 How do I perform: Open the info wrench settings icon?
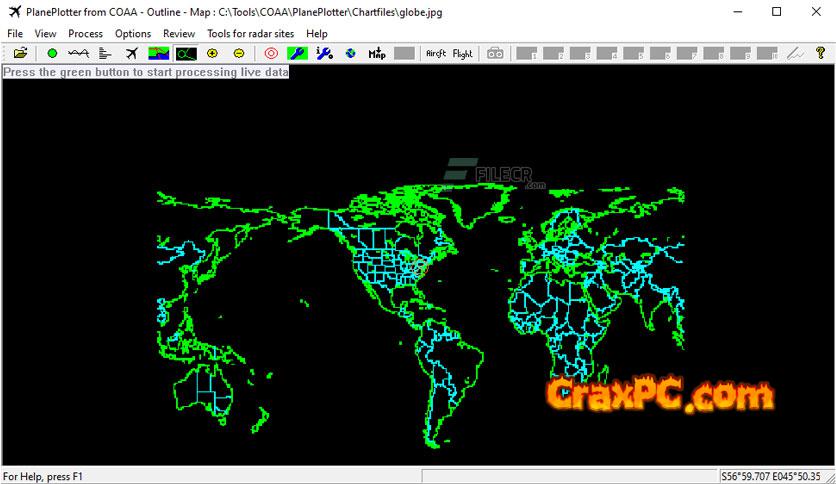[324, 53]
